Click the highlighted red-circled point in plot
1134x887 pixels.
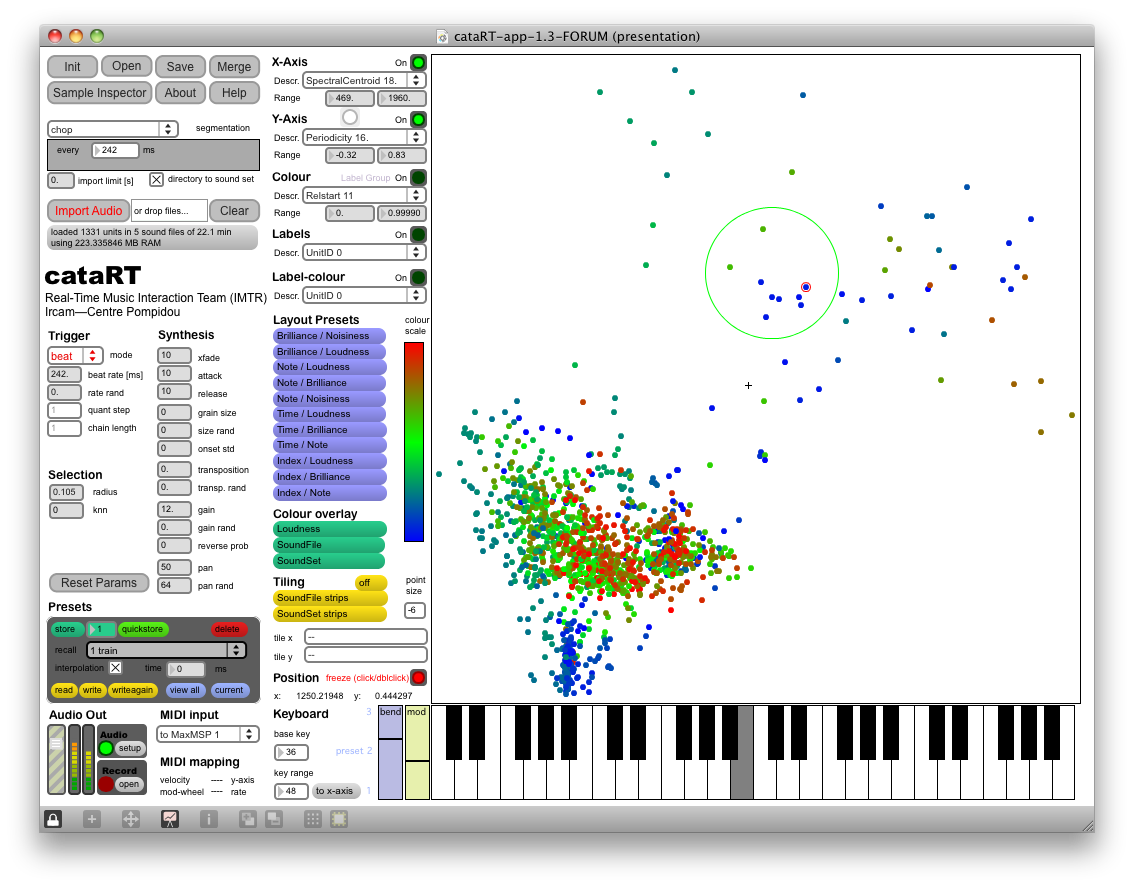[806, 287]
